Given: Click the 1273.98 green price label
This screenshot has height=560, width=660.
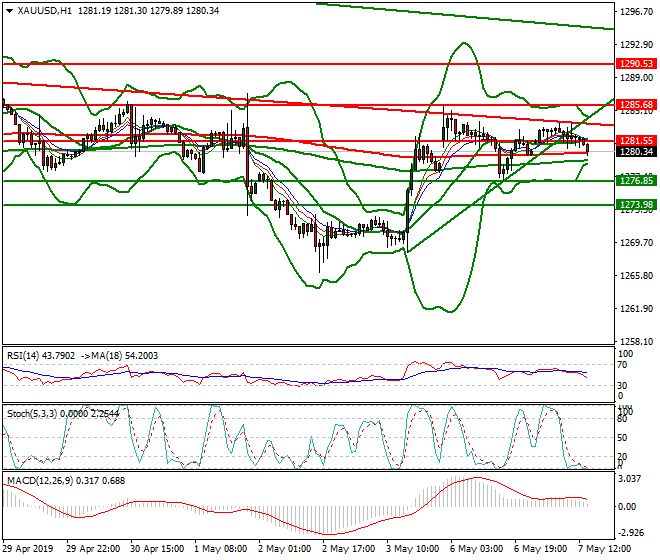Looking at the screenshot, I should pyautogui.click(x=636, y=205).
